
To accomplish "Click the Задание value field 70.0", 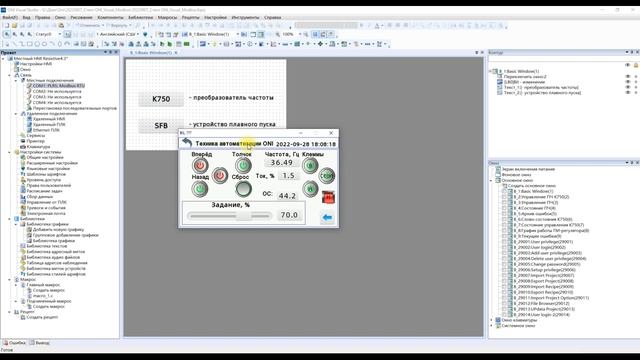I will click(x=289, y=215).
